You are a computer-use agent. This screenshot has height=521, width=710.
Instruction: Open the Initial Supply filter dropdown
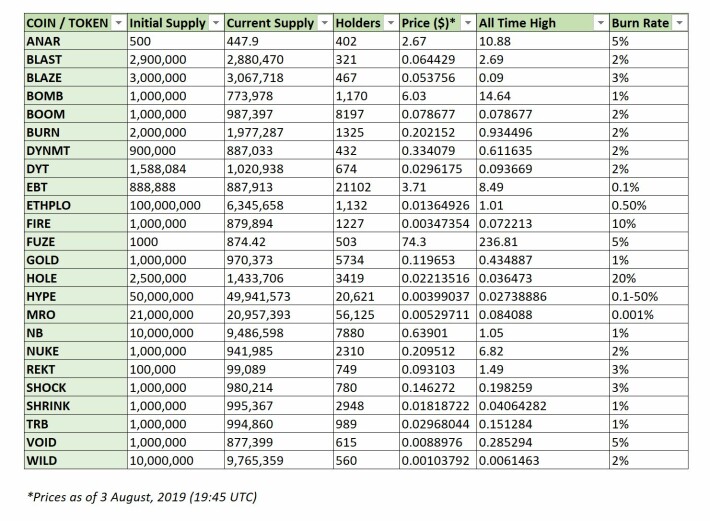point(216,23)
